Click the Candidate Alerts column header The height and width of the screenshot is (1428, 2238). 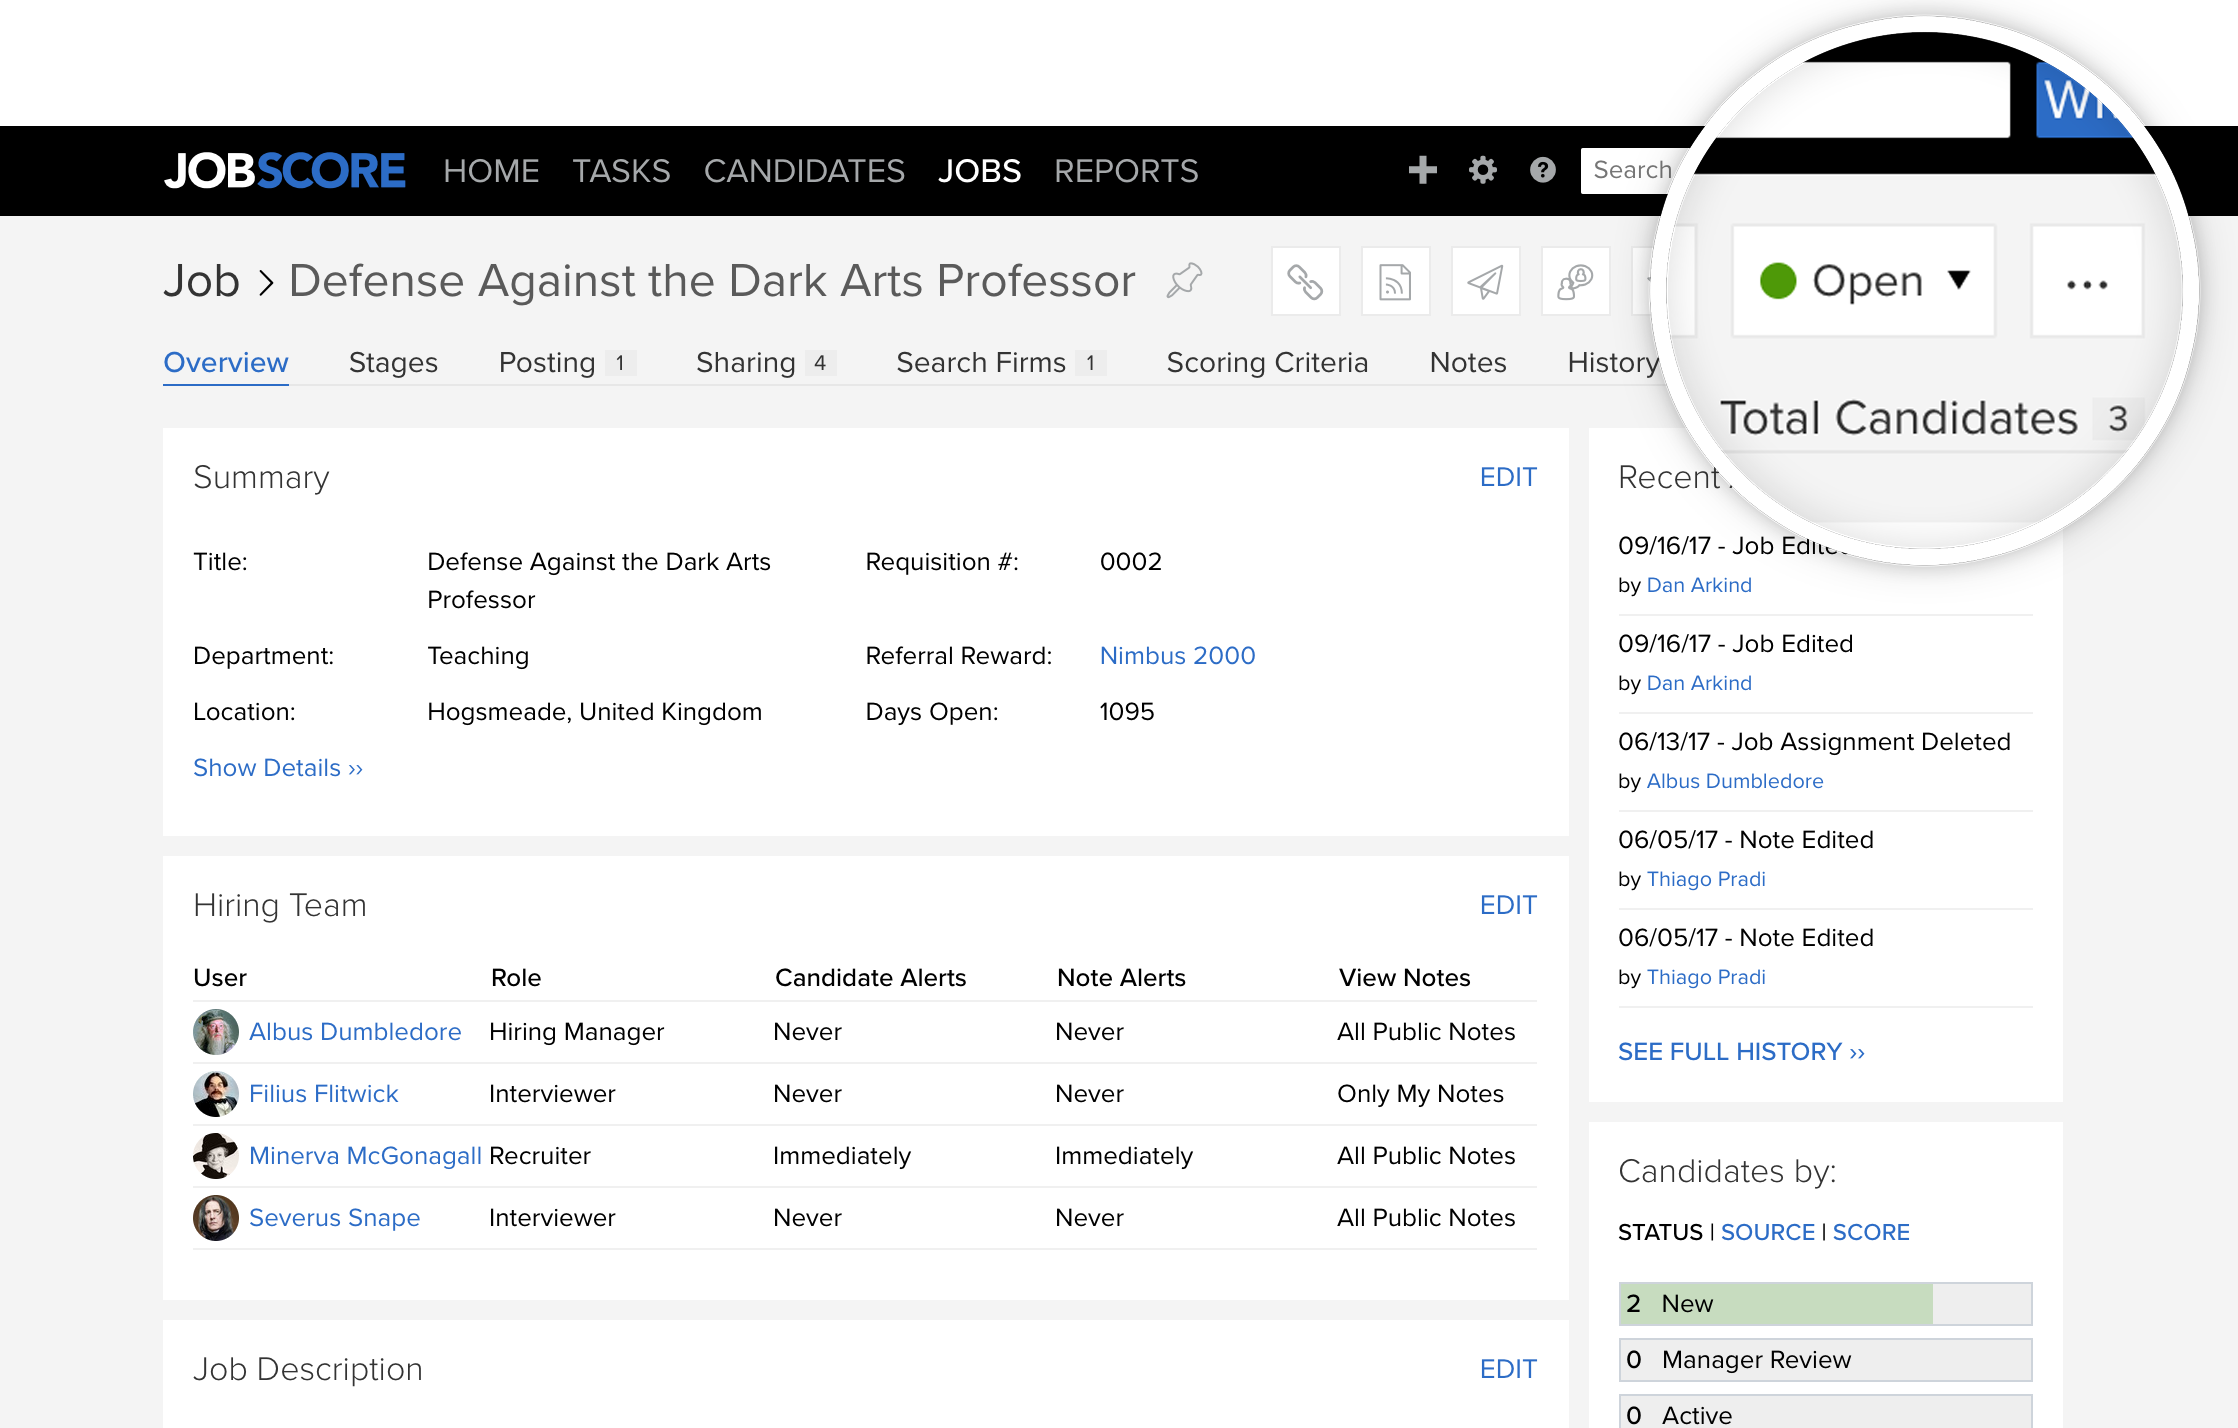coord(870,978)
